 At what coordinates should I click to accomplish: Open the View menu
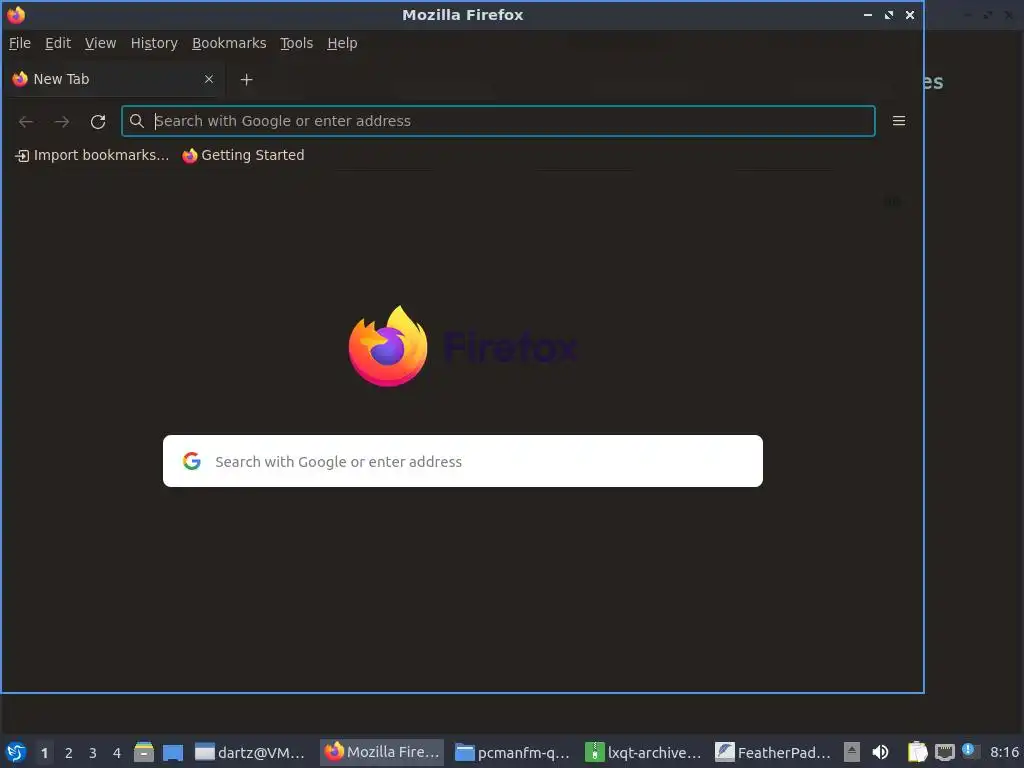coord(101,43)
